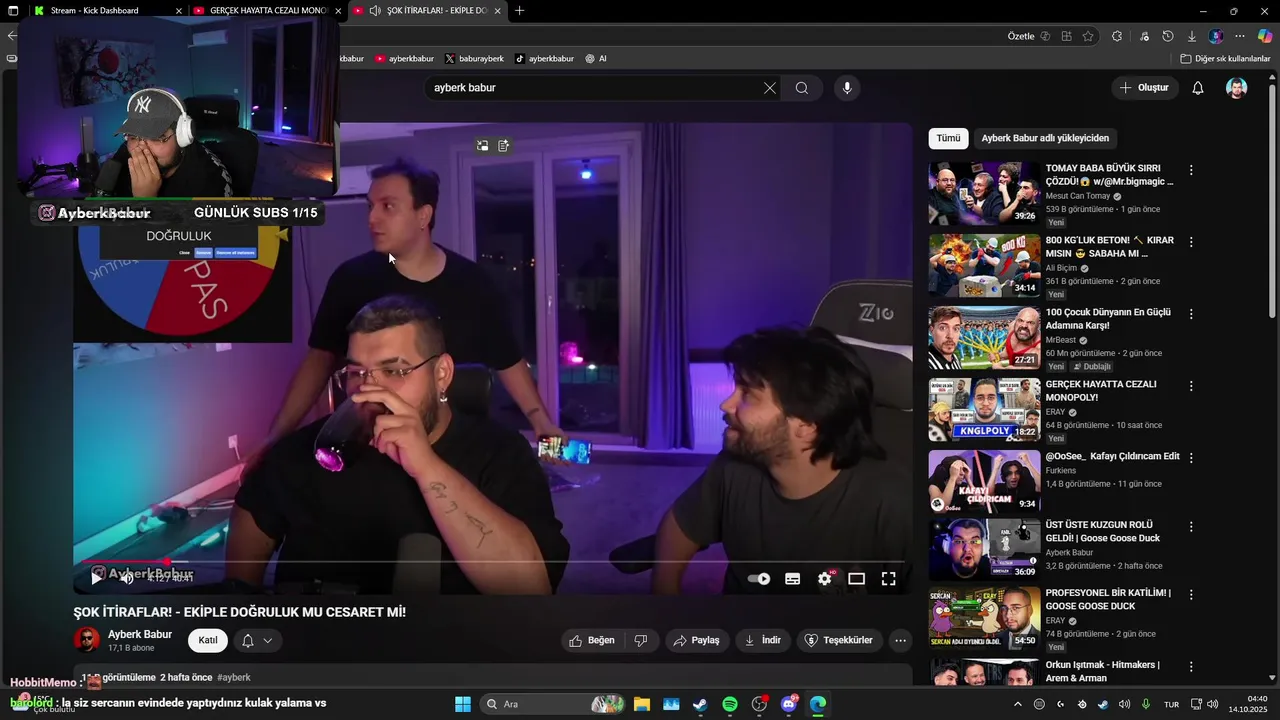The width and height of the screenshot is (1280, 720).
Task: Open Diğer sık kullanılanlar folder
Action: 1225,59
